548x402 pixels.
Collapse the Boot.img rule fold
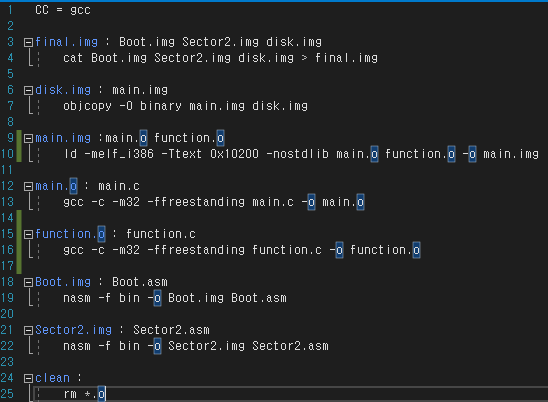click(x=28, y=282)
